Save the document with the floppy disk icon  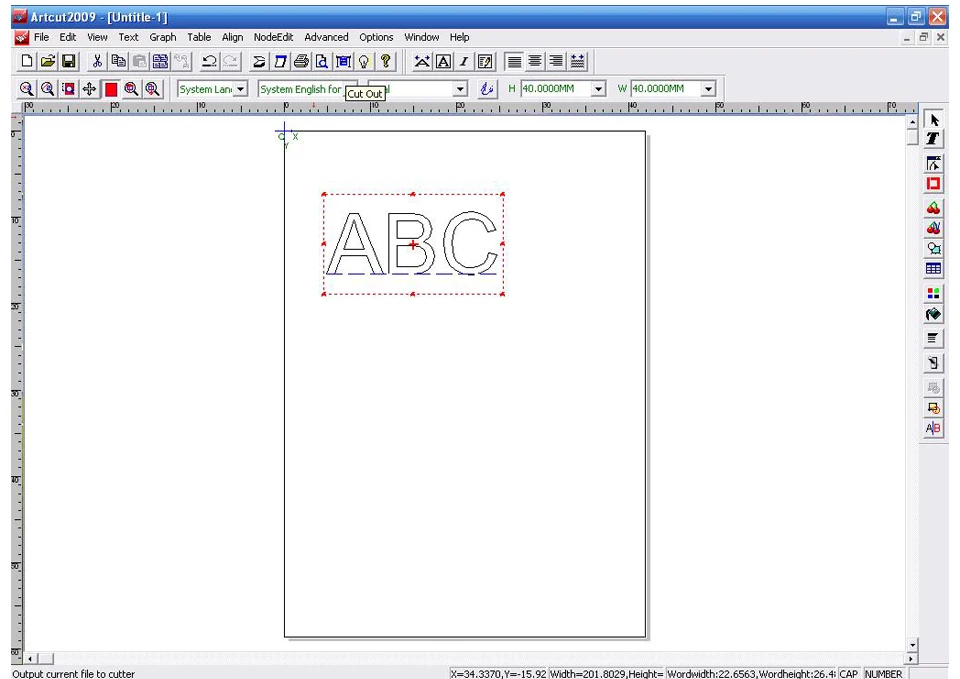click(x=69, y=61)
